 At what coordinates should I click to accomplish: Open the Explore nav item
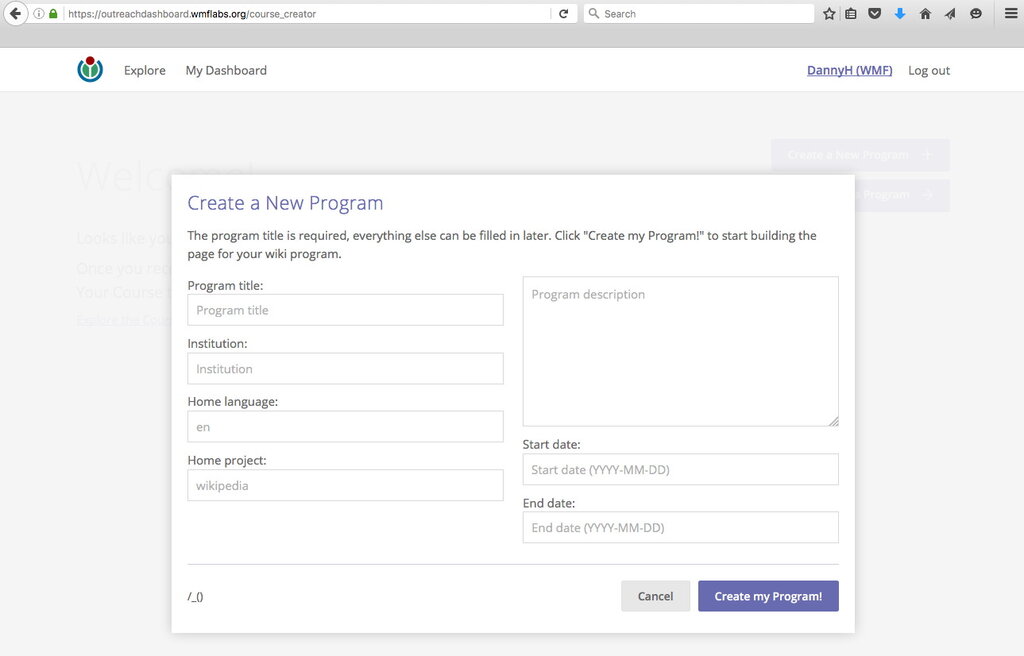point(144,71)
